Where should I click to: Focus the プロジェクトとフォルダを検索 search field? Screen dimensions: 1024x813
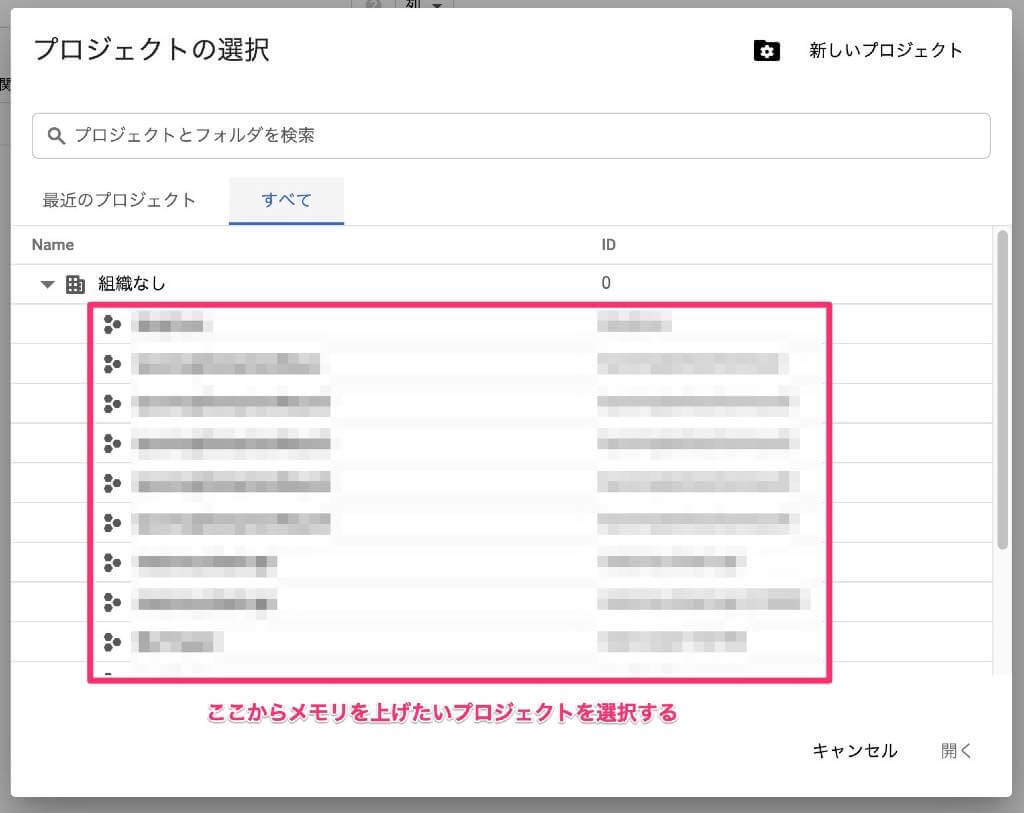[520, 135]
